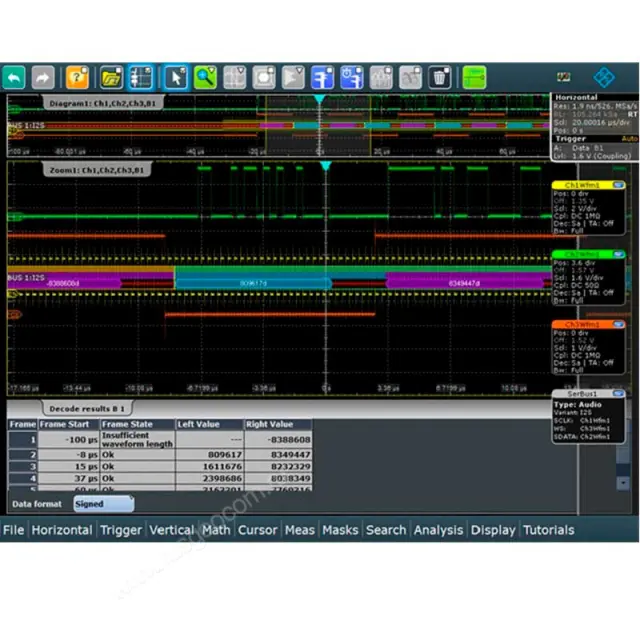Image resolution: width=640 pixels, height=640 pixels.
Task: Activate the zoom magnifier tool
Action: (x=205, y=77)
